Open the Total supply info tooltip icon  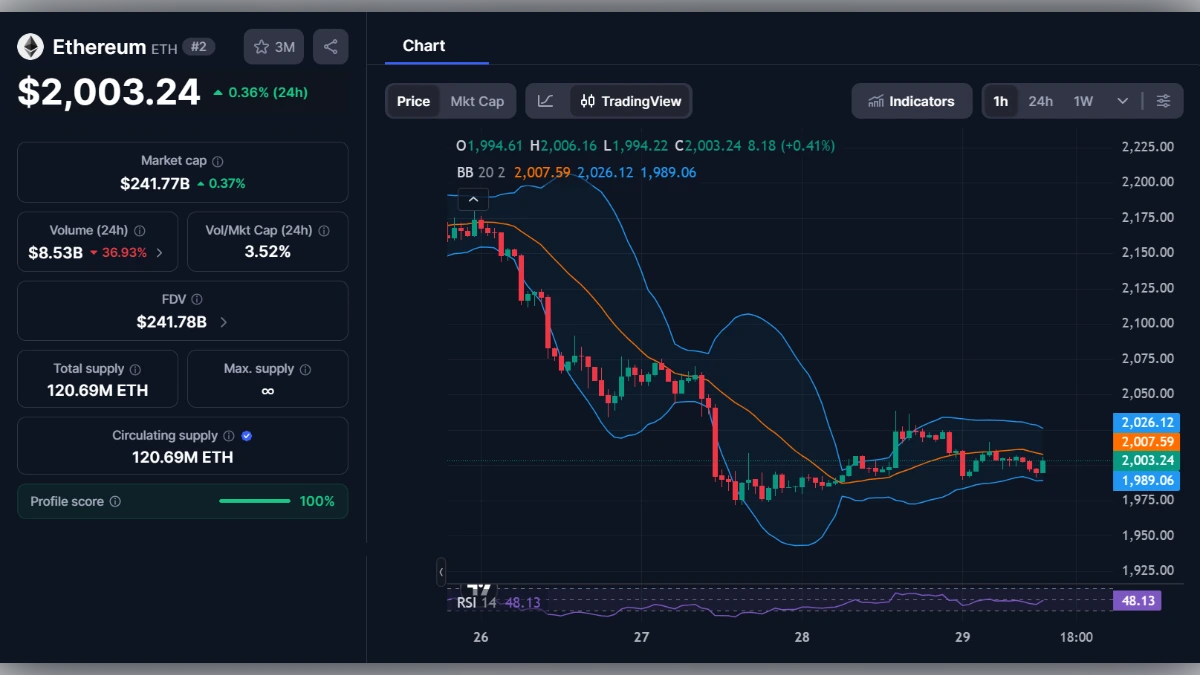pyautogui.click(x=137, y=368)
